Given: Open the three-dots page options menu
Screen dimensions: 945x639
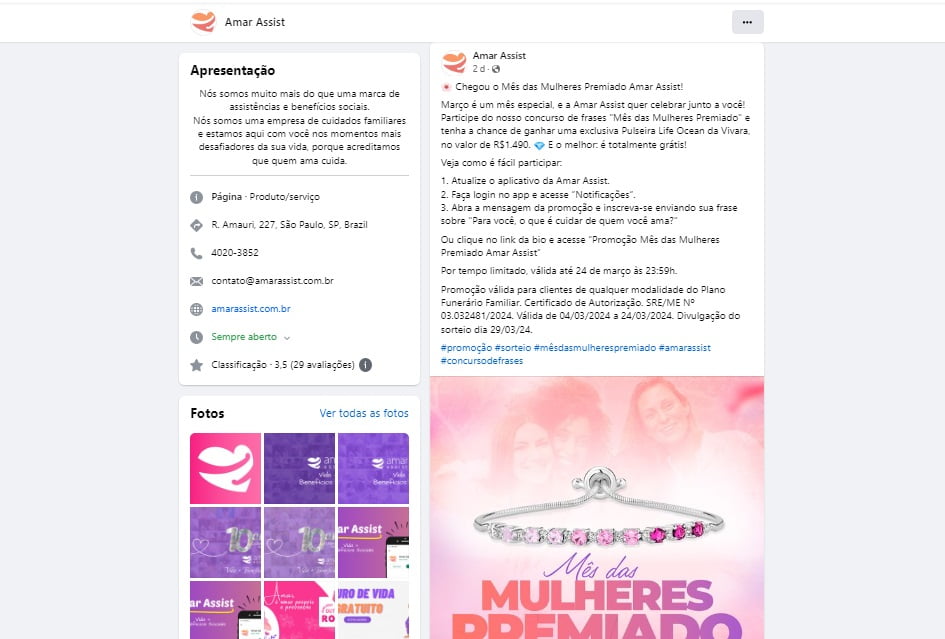Looking at the screenshot, I should 747,22.
